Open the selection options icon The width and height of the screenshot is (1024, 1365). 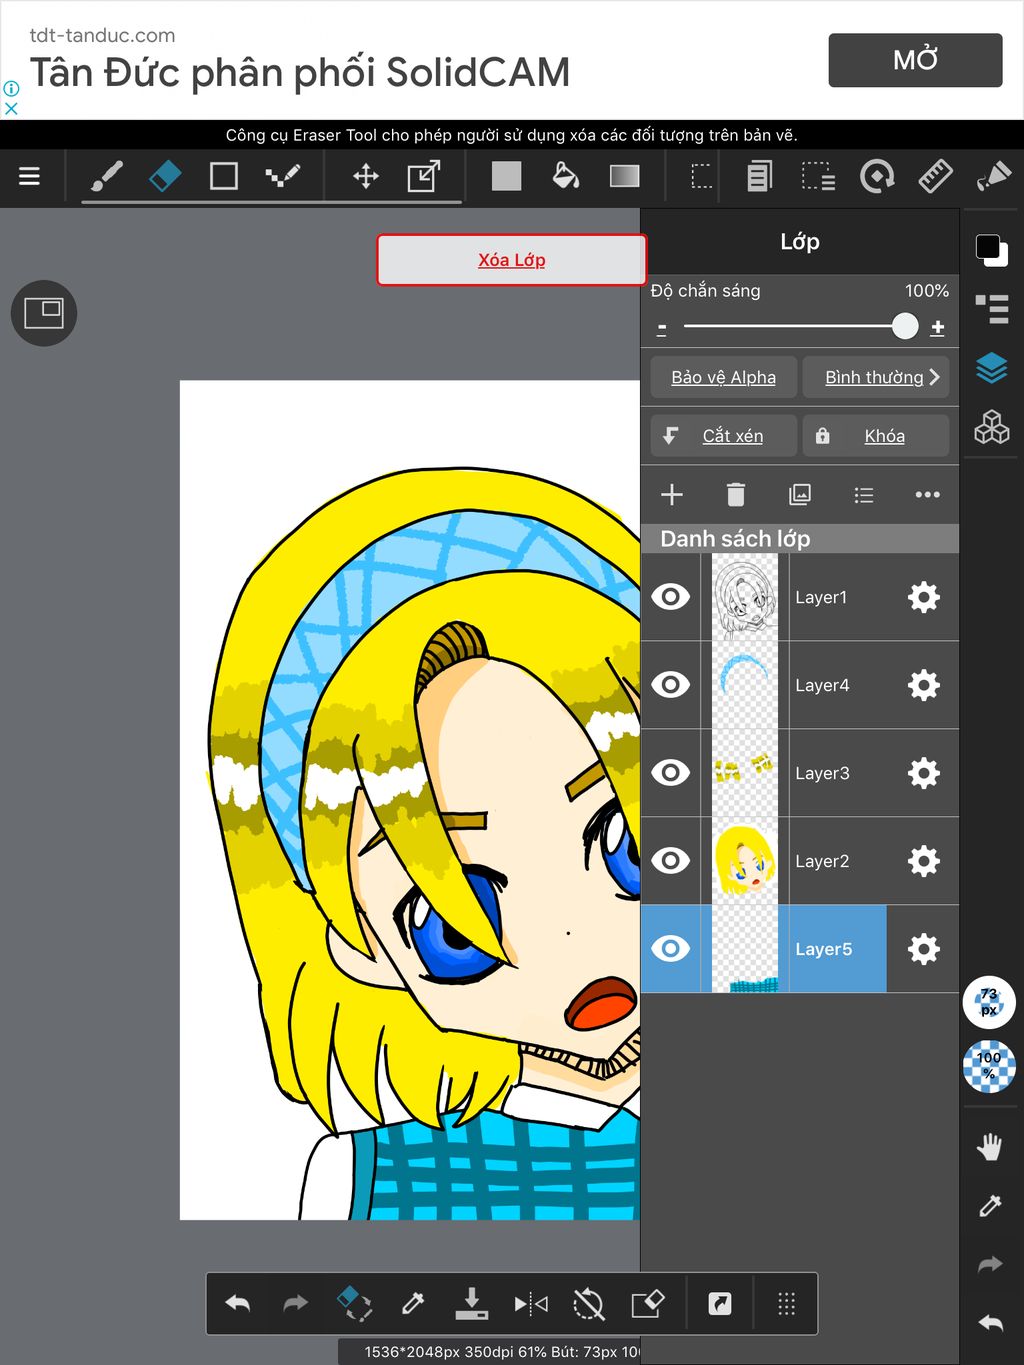coord(819,177)
